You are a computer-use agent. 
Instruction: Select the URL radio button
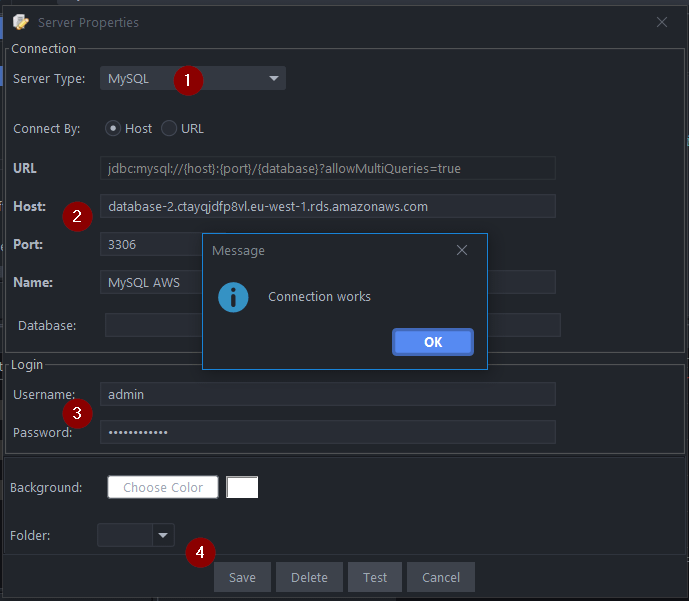169,128
